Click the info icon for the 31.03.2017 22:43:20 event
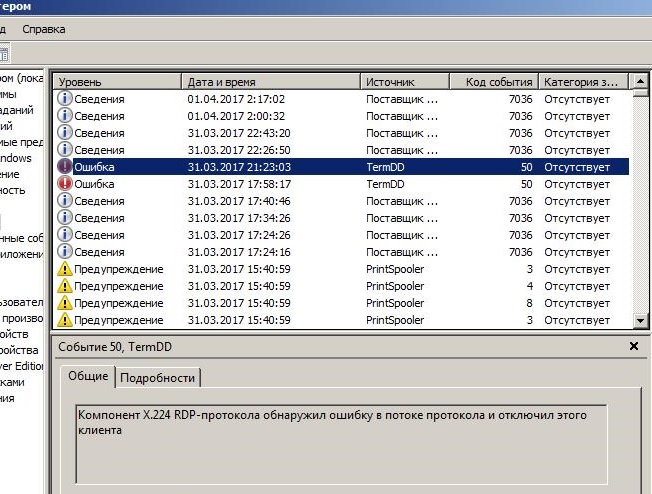Screen dimensions: 652x494 tap(65, 133)
